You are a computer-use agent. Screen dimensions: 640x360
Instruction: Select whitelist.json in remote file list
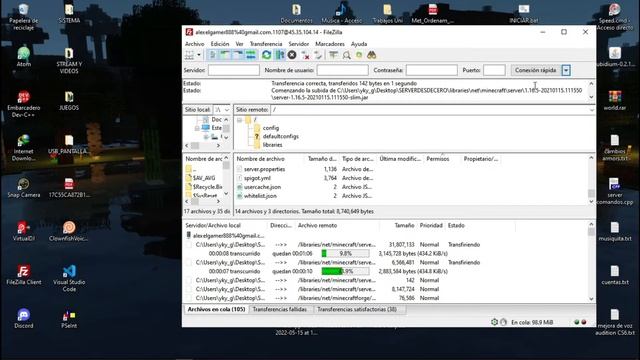click(x=260, y=196)
